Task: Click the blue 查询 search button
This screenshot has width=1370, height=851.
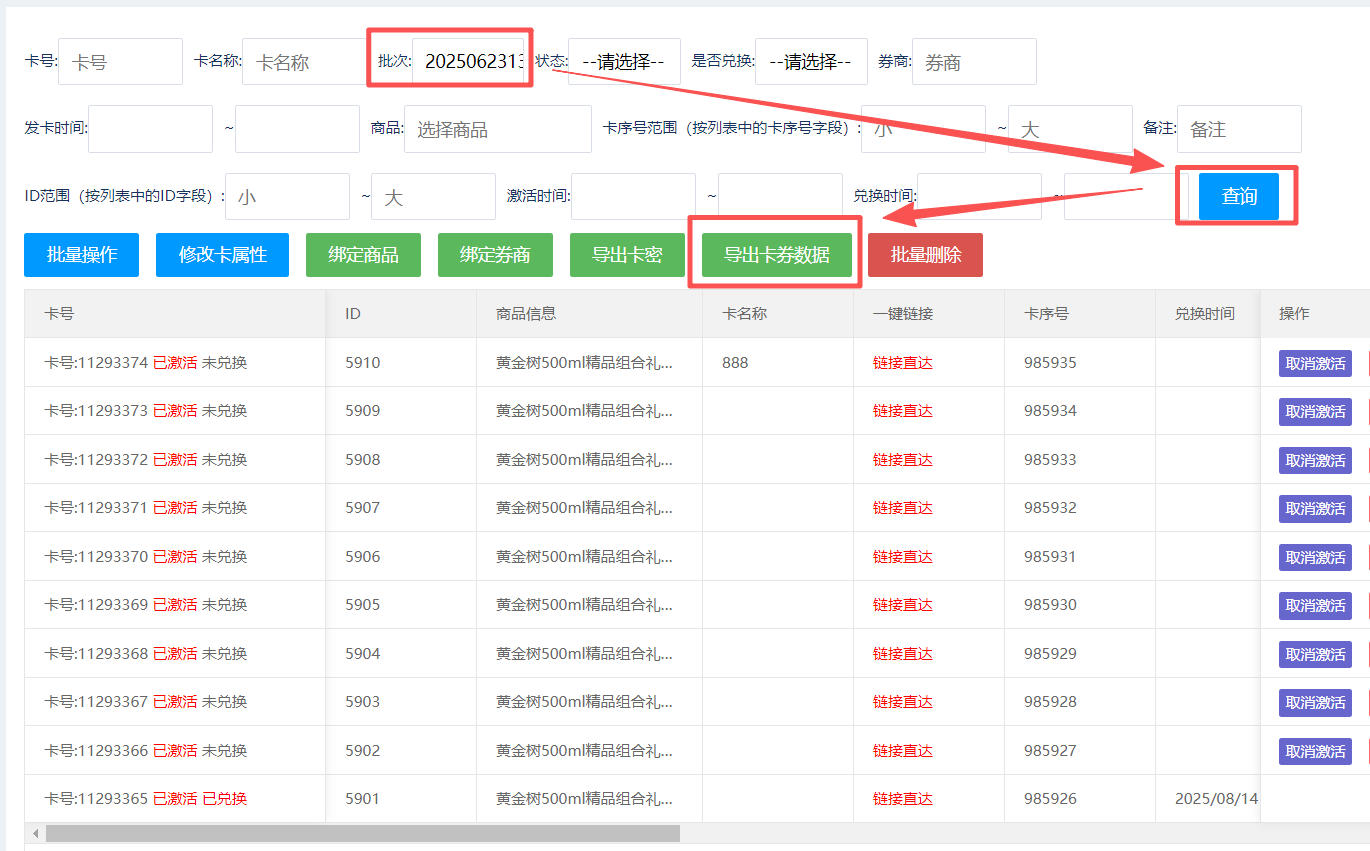Action: (x=1238, y=196)
